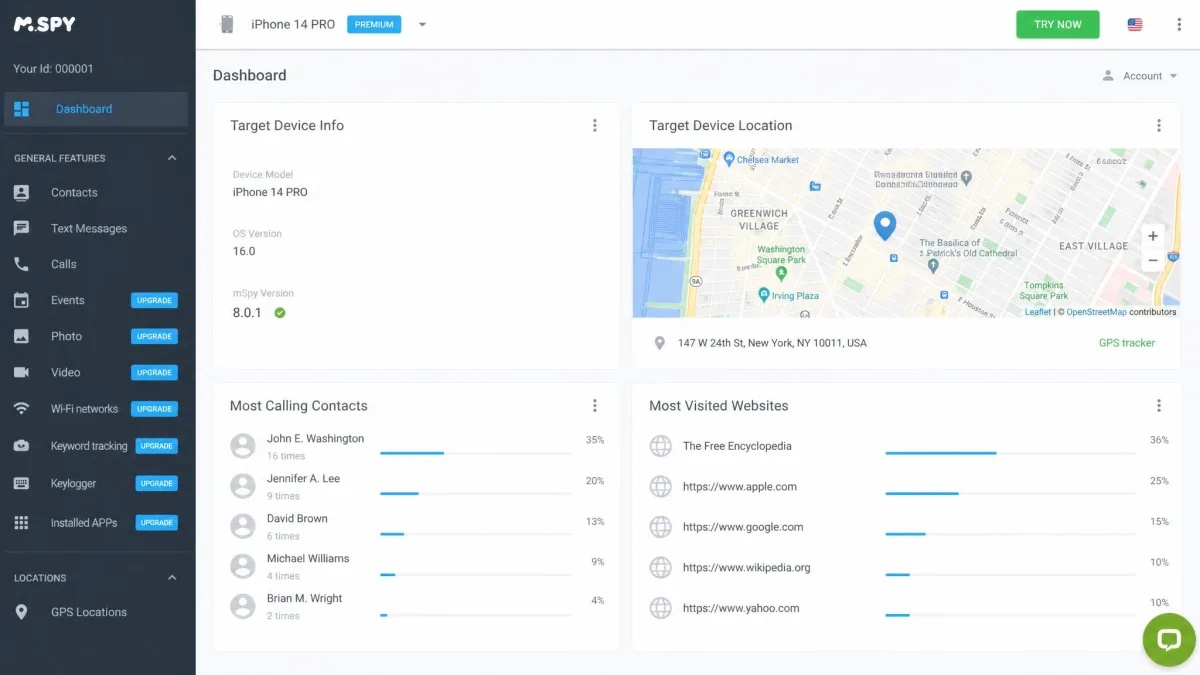Open the device selector dropdown arrow

tap(422, 24)
